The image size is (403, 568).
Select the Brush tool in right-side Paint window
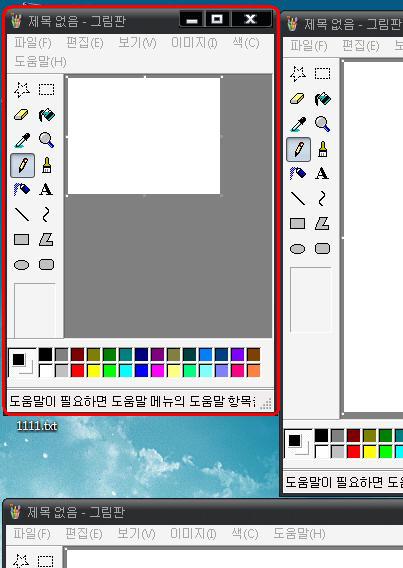click(x=322, y=149)
